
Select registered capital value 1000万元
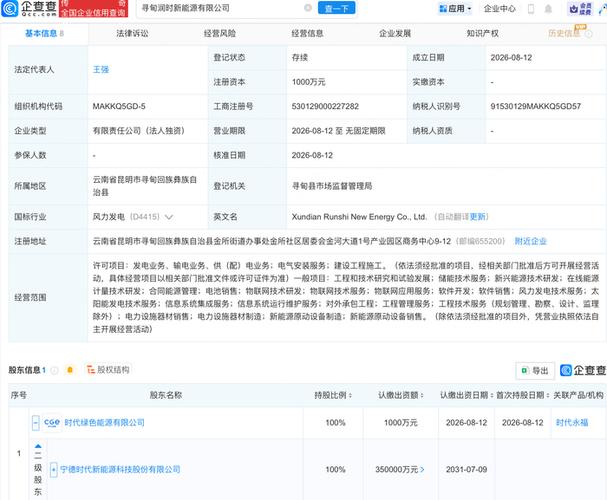309,82
